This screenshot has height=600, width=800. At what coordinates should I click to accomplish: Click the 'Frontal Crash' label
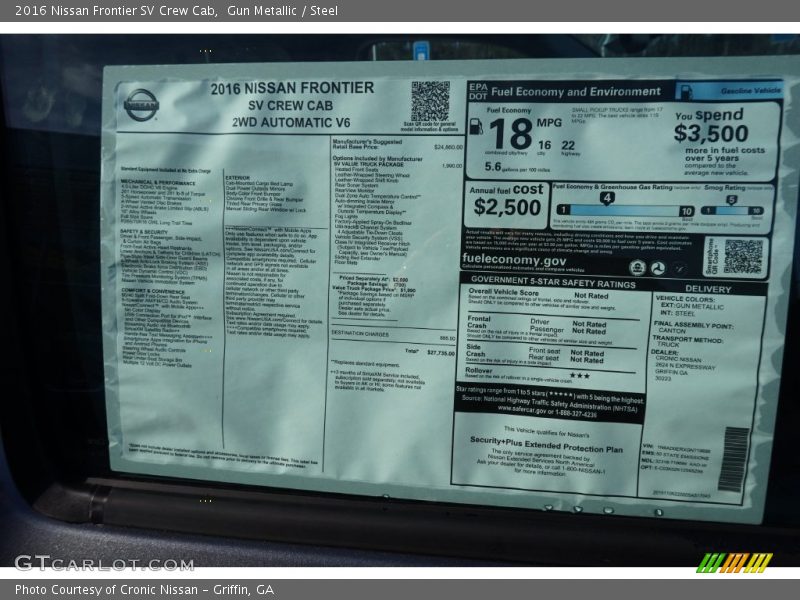479,321
